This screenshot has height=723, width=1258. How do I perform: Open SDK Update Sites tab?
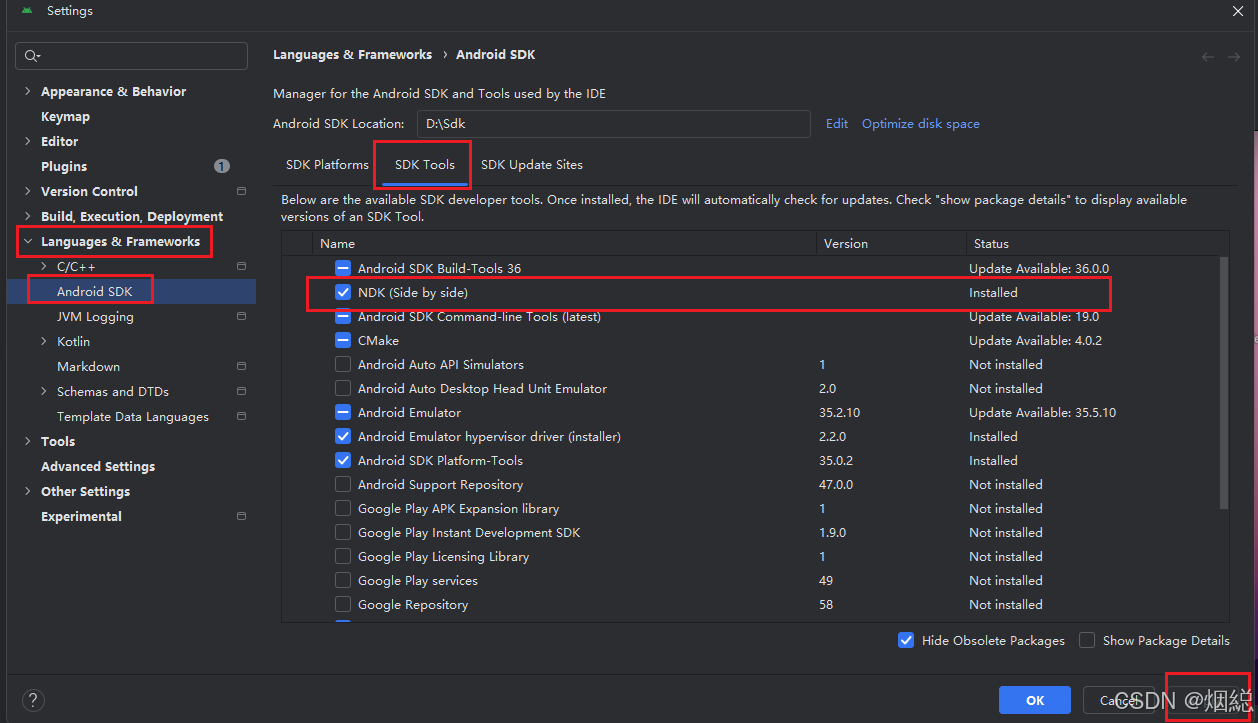531,164
